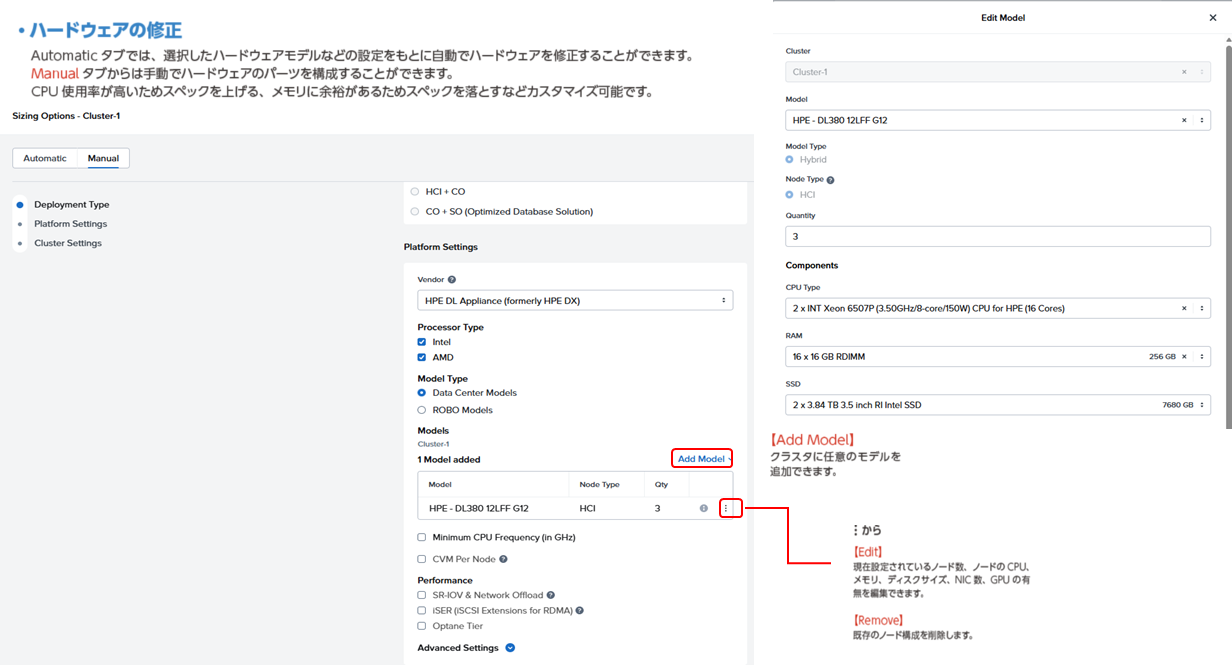Click the Add Model button
The image size is (1232, 665).
click(x=701, y=459)
